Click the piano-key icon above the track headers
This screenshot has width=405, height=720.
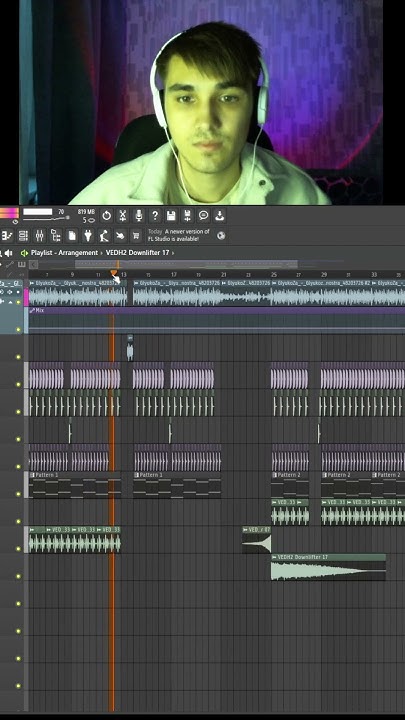(x=21, y=264)
